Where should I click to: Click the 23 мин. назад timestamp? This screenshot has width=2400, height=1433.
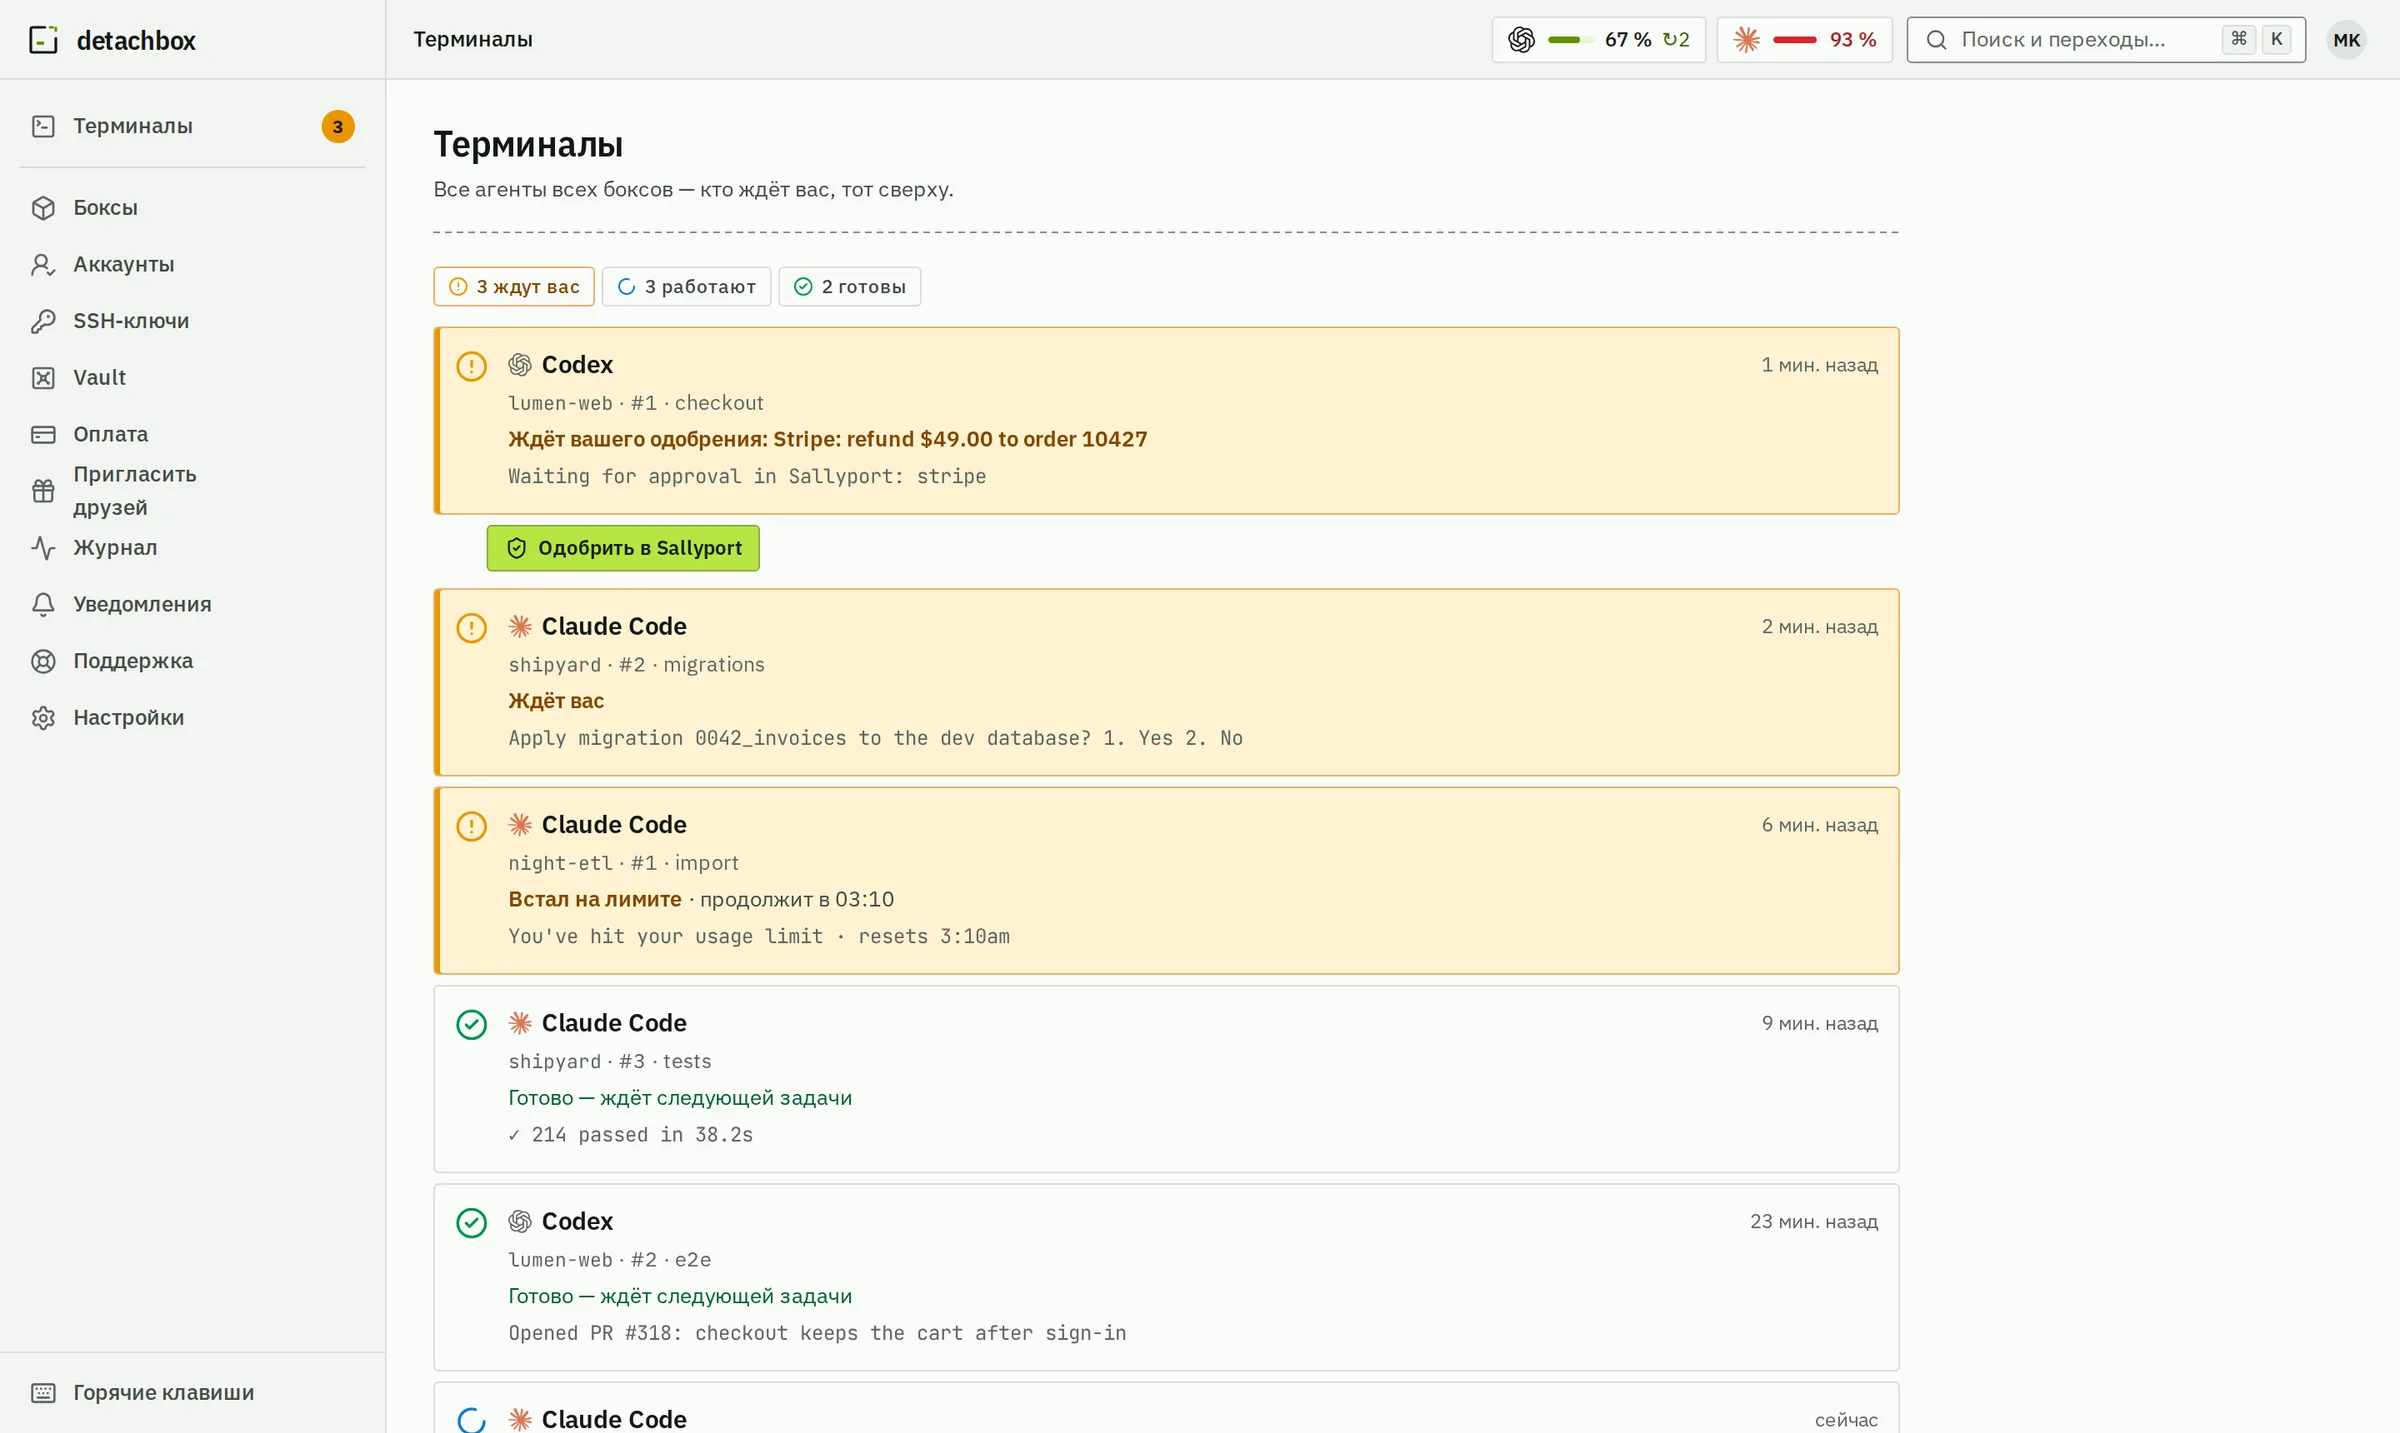pos(1814,1222)
